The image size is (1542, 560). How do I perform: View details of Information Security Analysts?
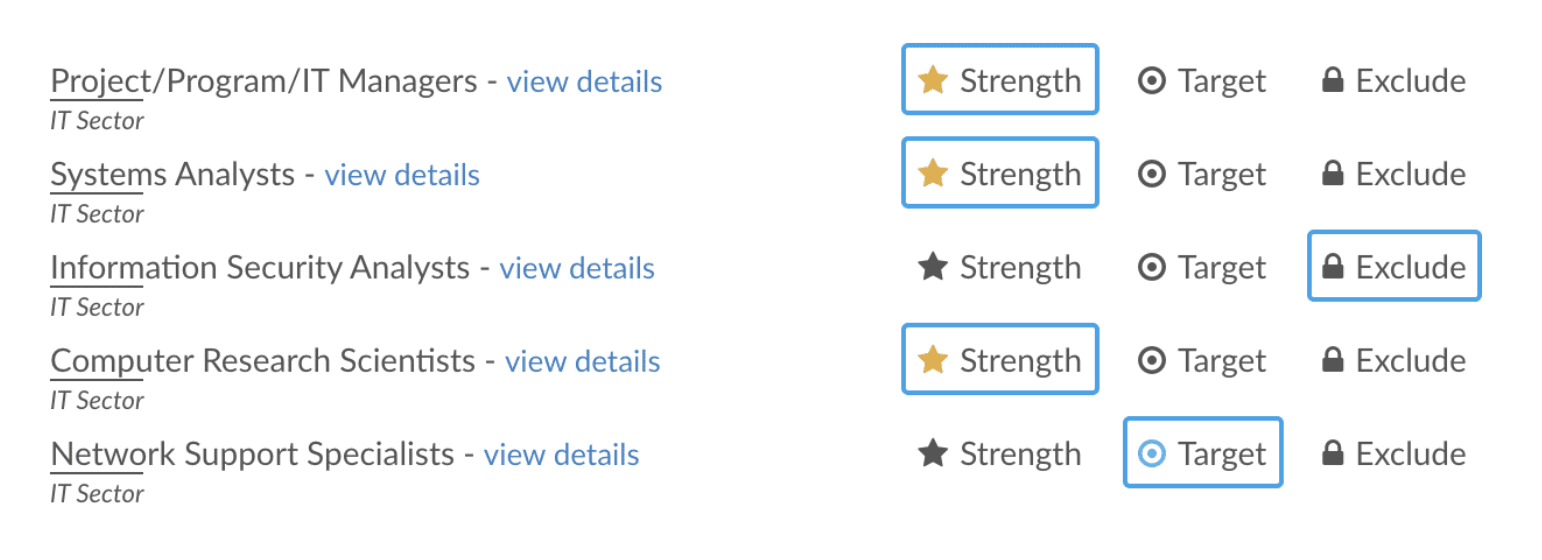coord(577,268)
